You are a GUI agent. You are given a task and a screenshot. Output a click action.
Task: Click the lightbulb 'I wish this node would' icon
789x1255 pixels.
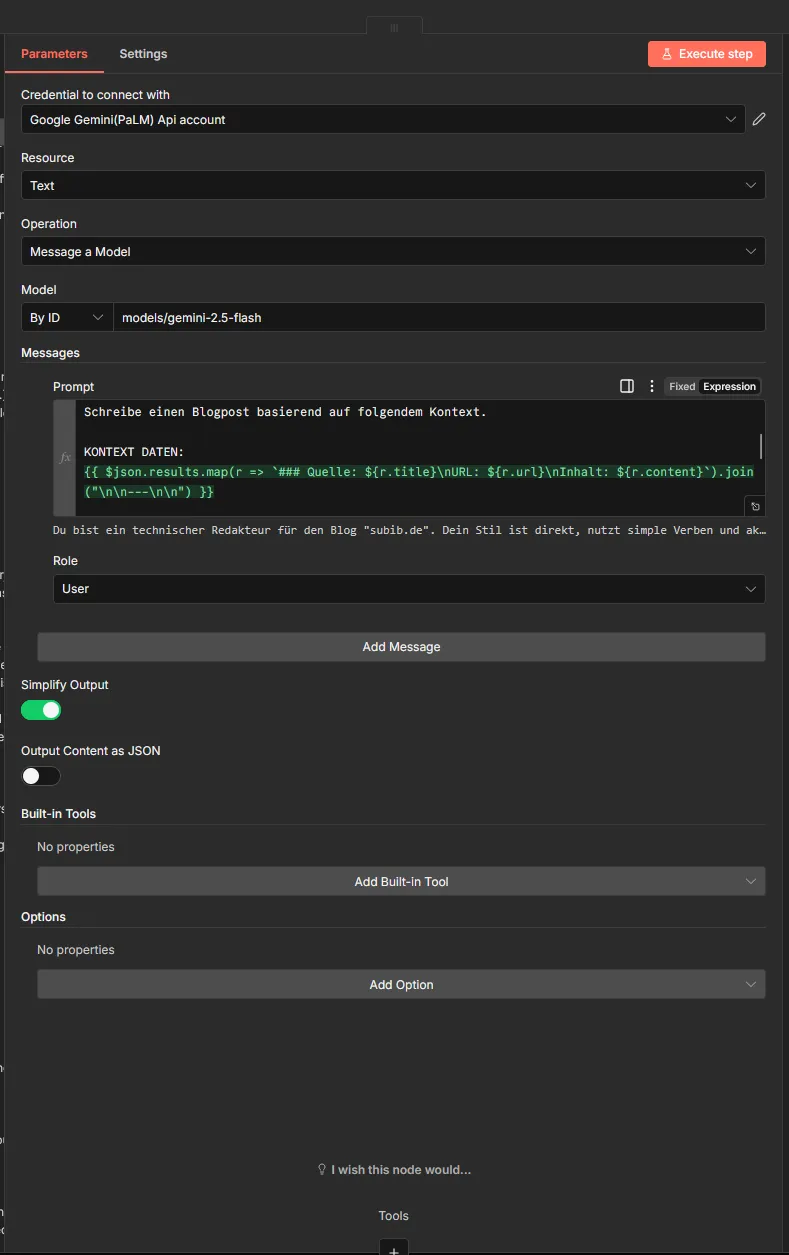coord(321,1168)
